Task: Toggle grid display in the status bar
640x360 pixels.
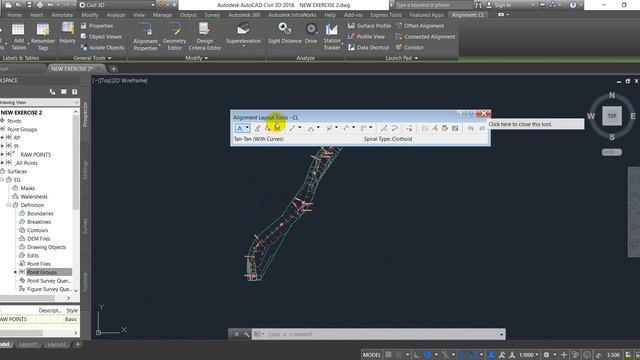Action: [x=389, y=355]
